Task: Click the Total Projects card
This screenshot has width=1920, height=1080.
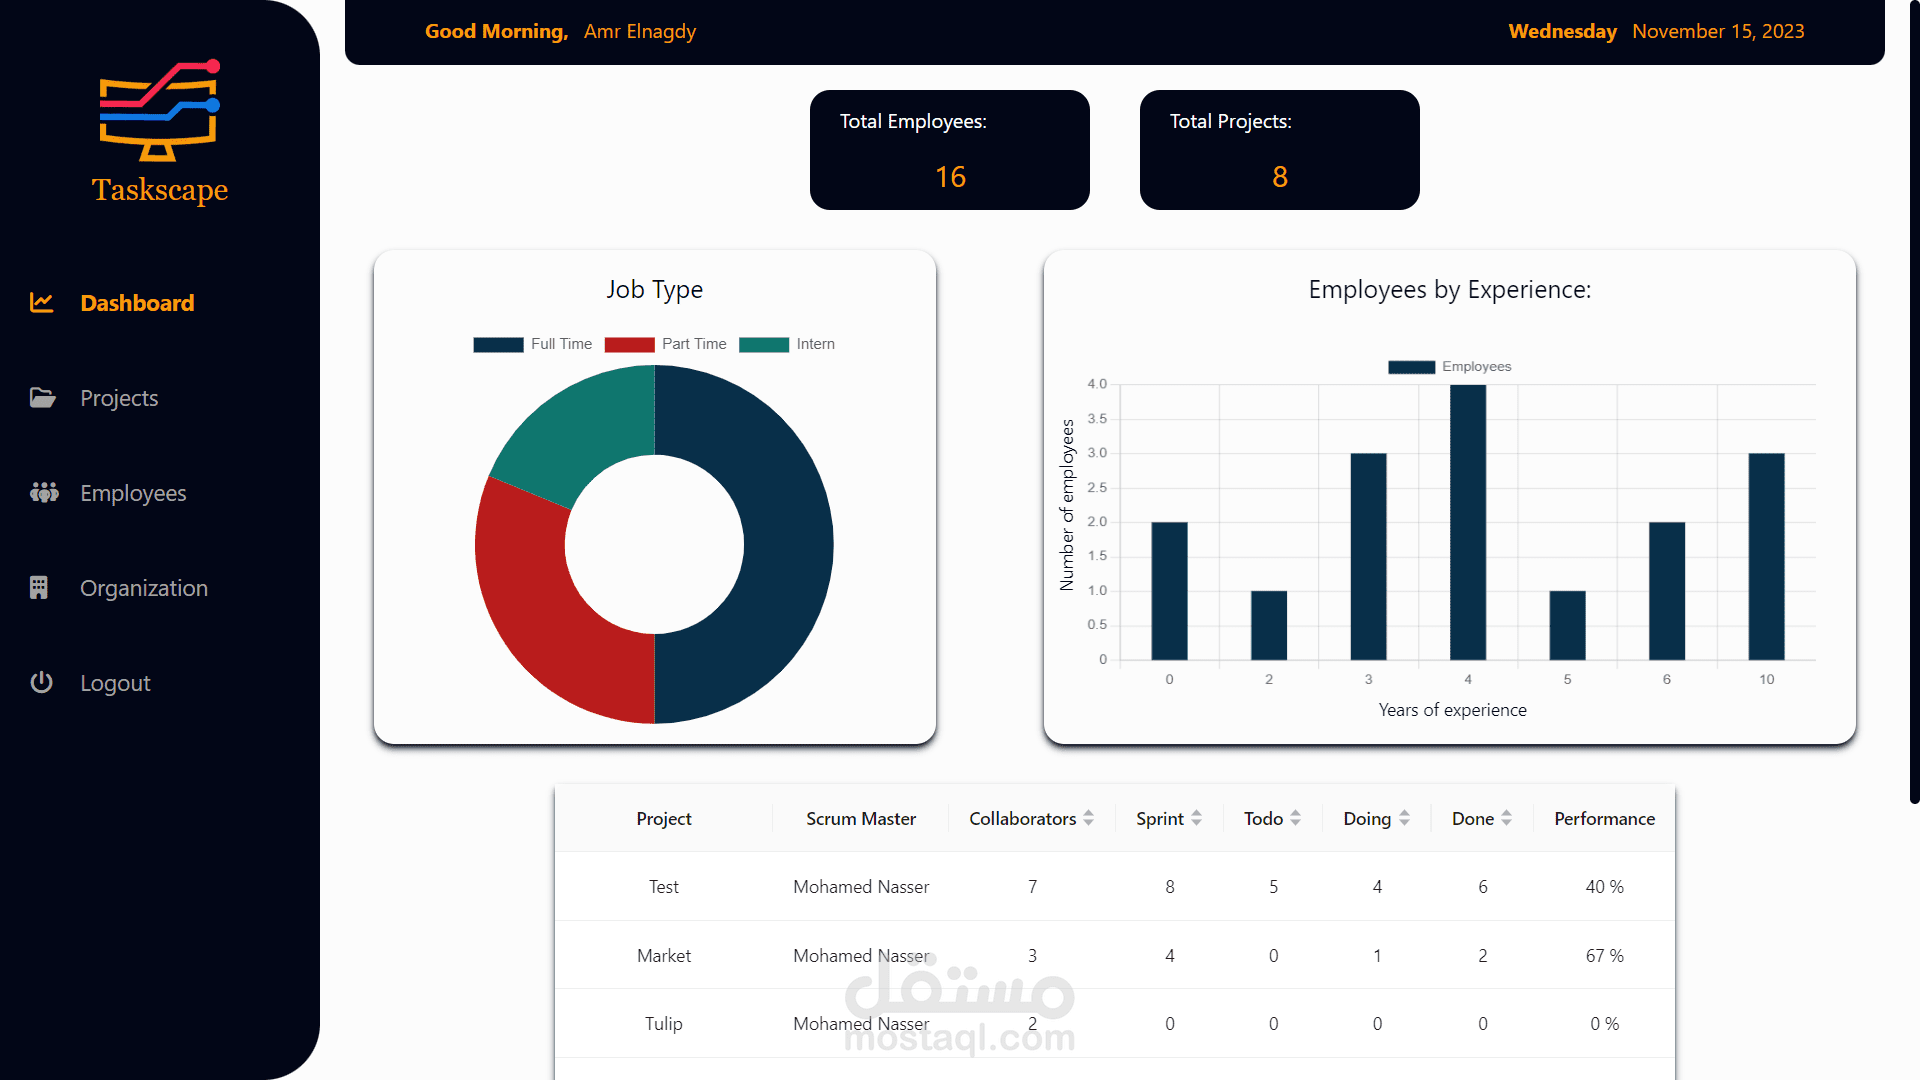Action: point(1279,150)
